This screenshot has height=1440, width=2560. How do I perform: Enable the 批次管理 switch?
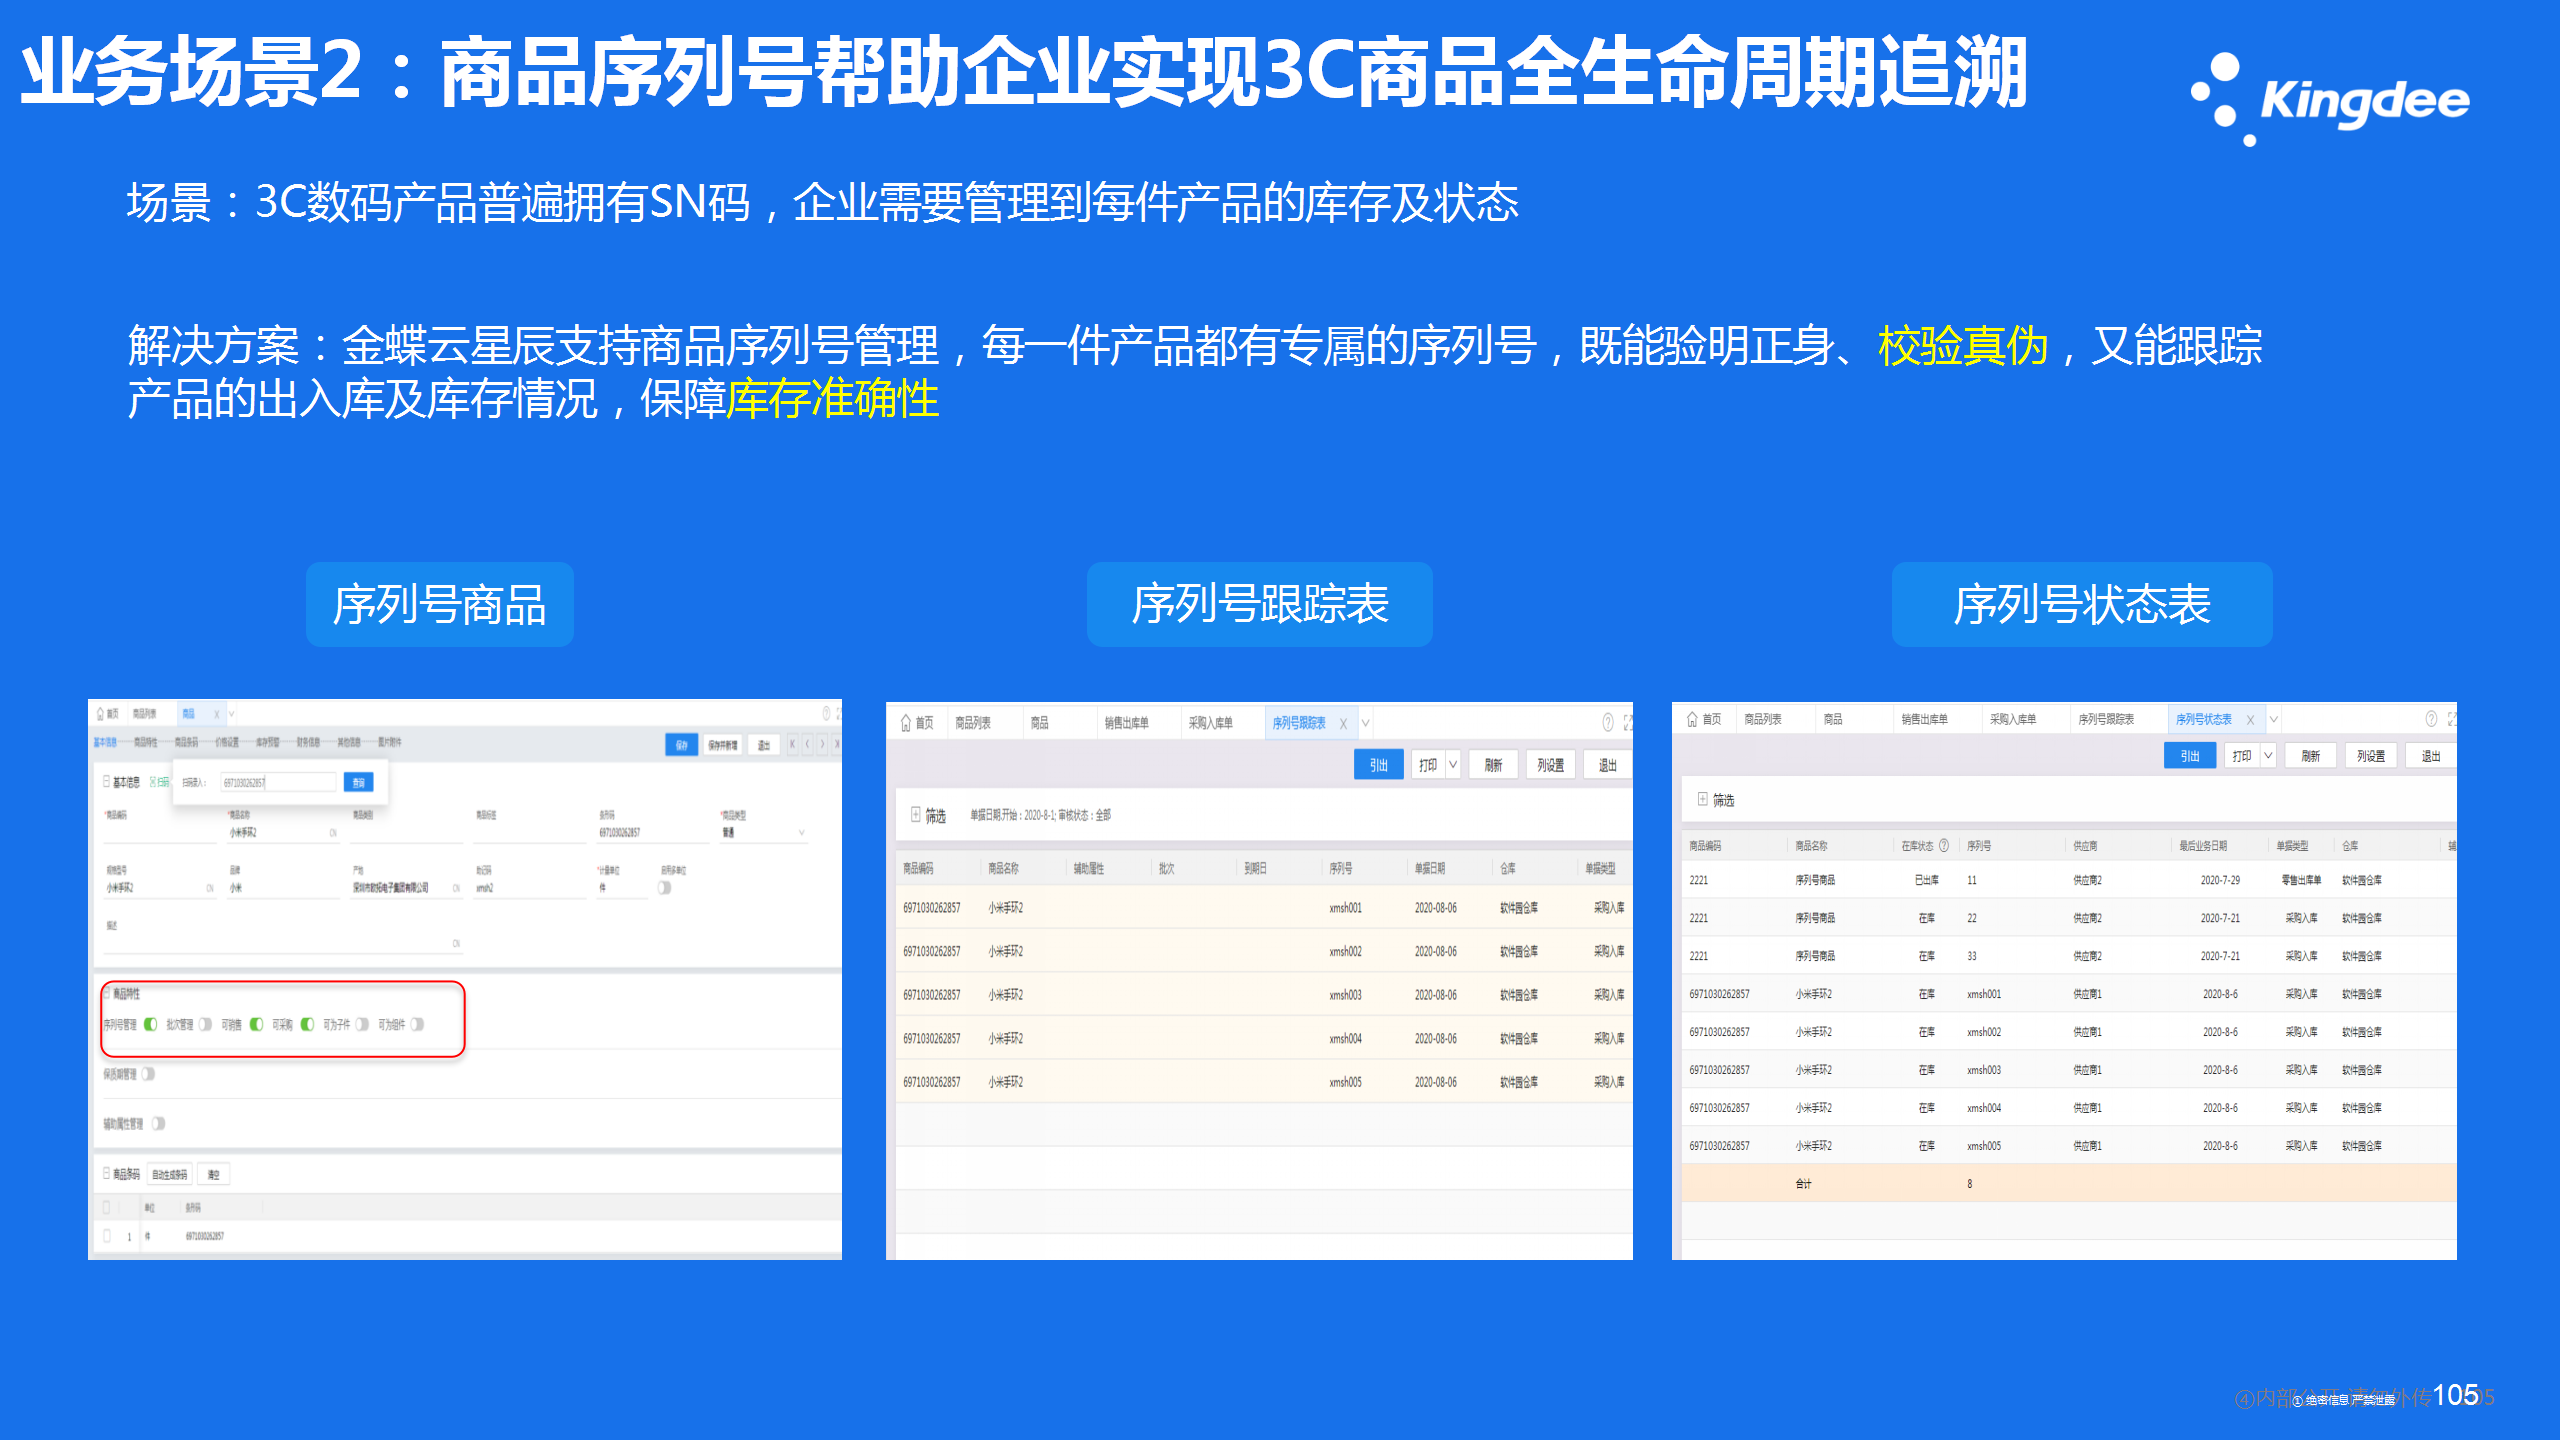point(205,1024)
